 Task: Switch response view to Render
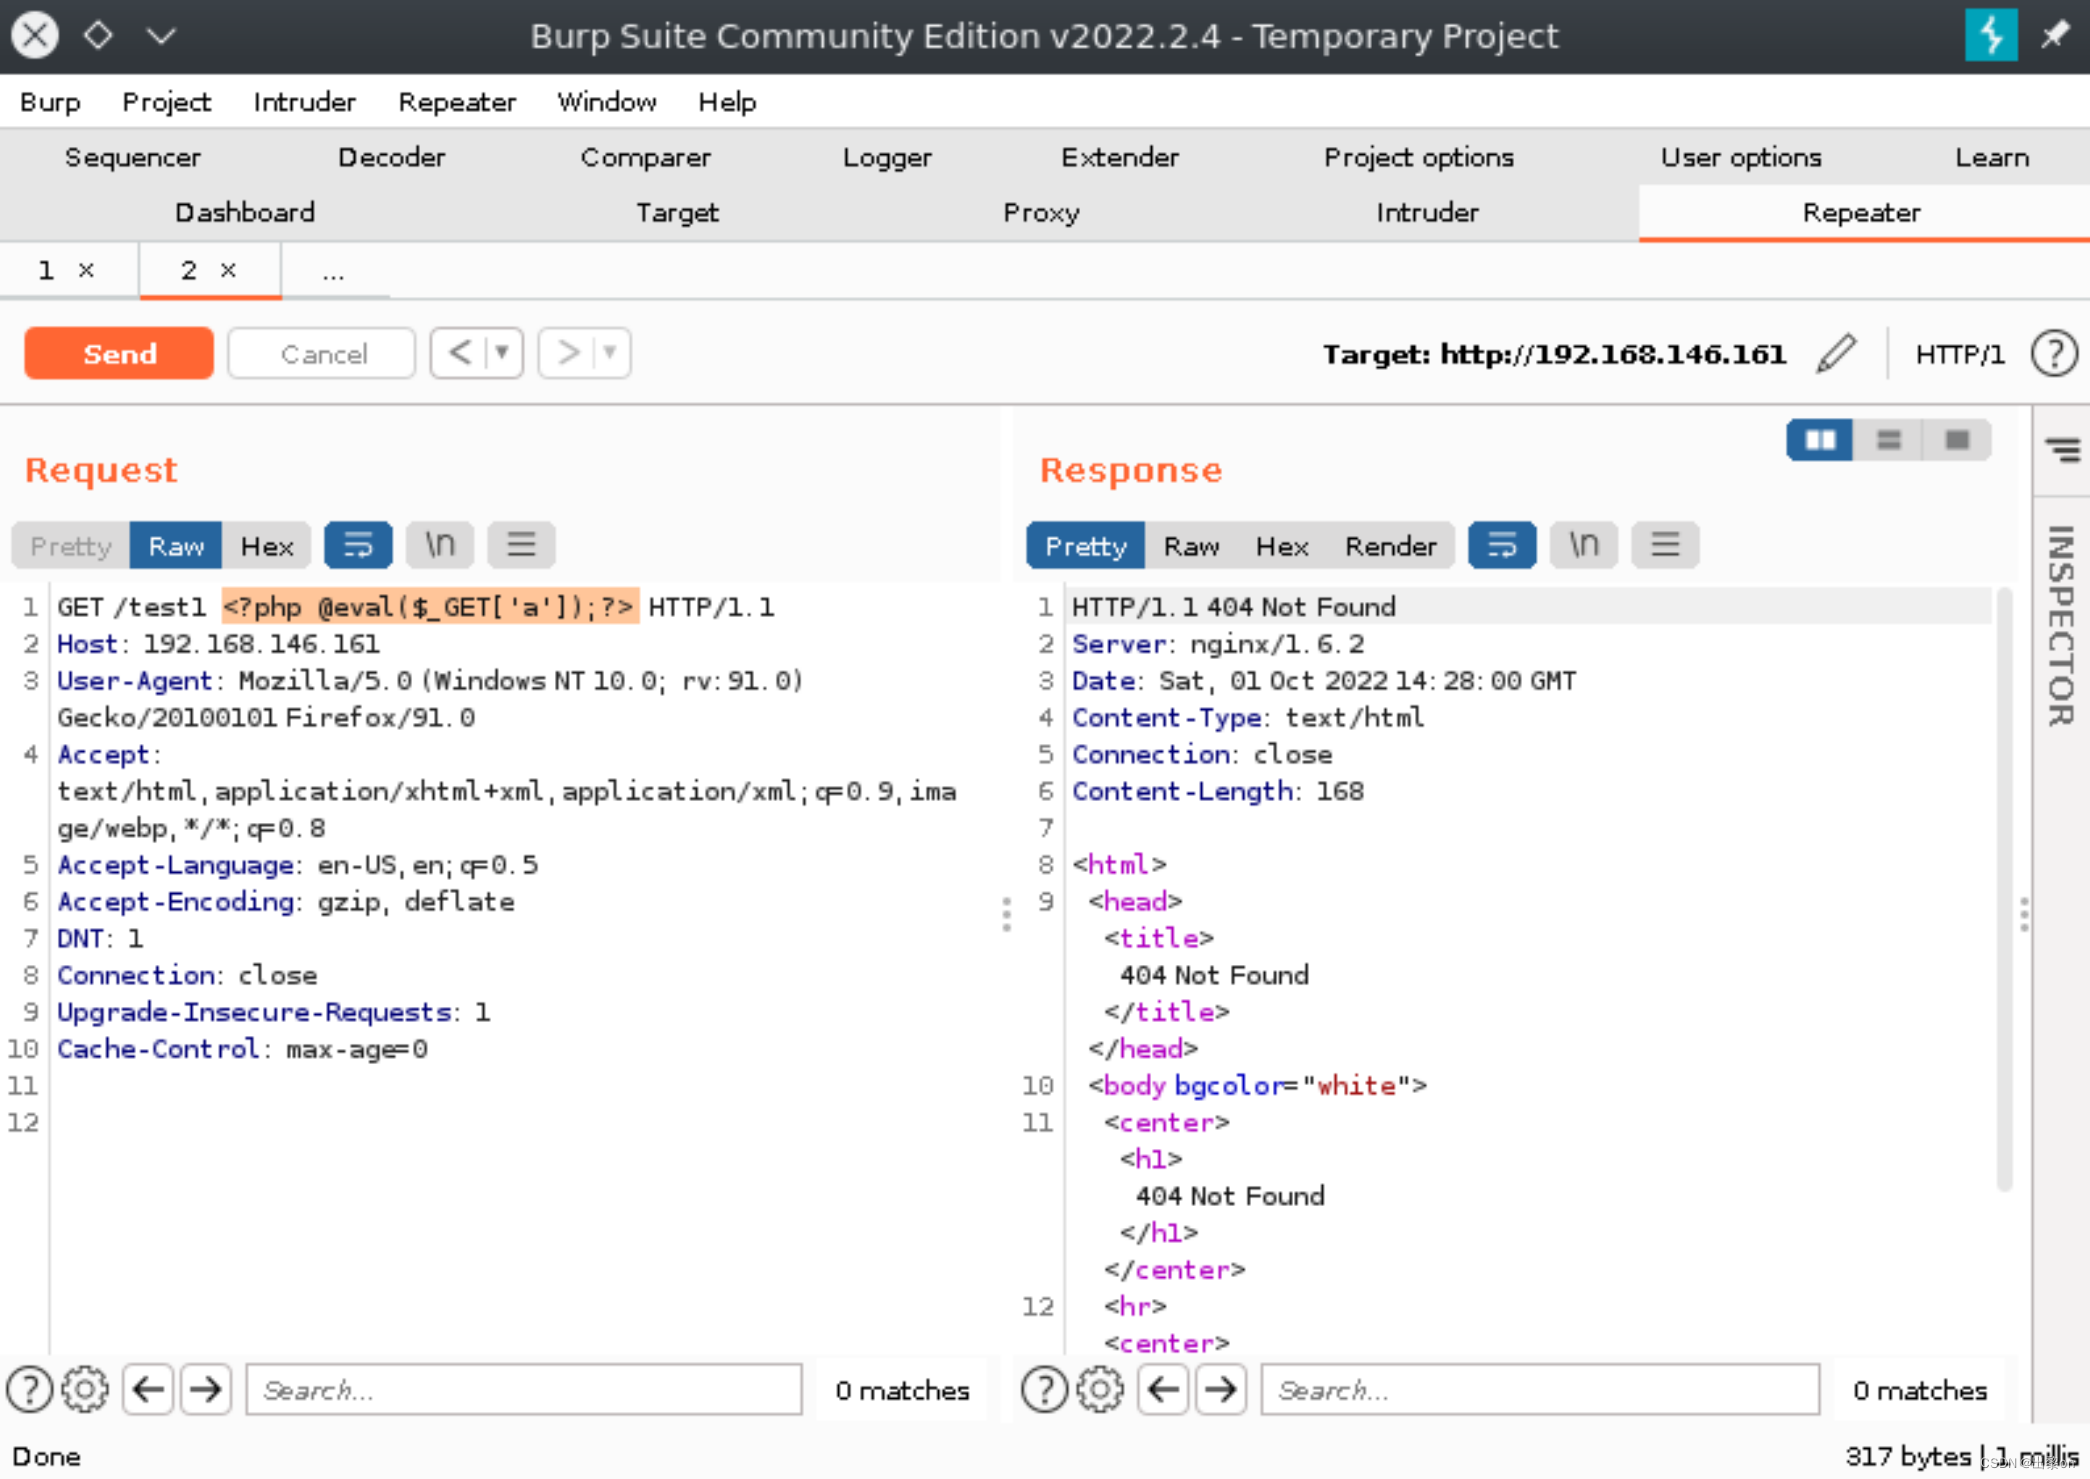pyautogui.click(x=1390, y=546)
